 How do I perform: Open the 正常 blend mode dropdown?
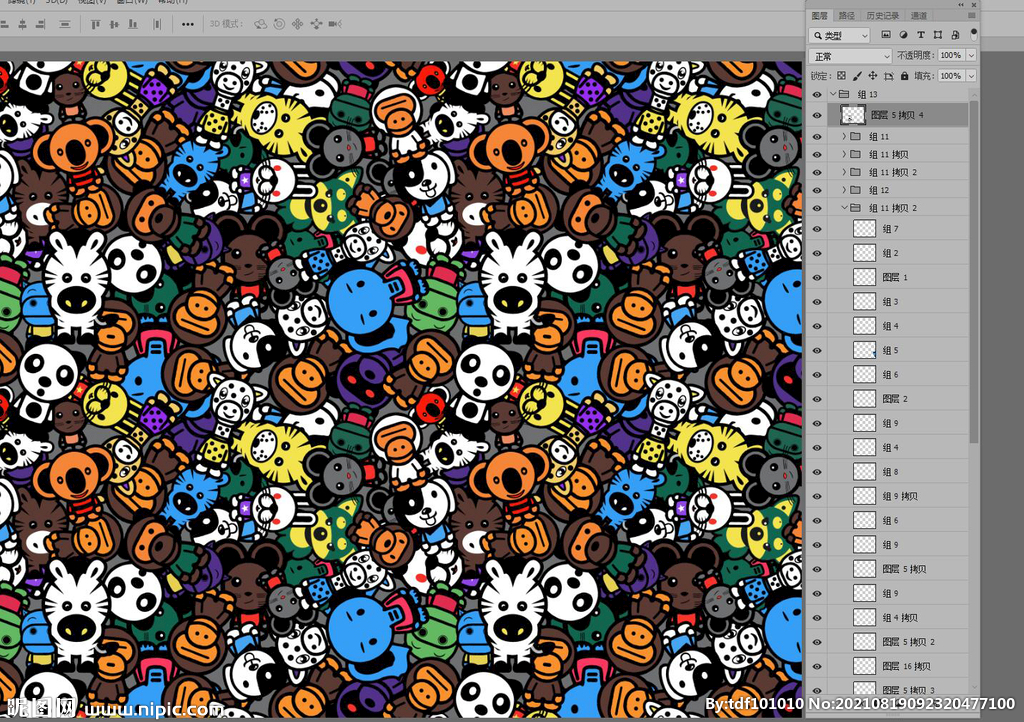click(x=850, y=56)
